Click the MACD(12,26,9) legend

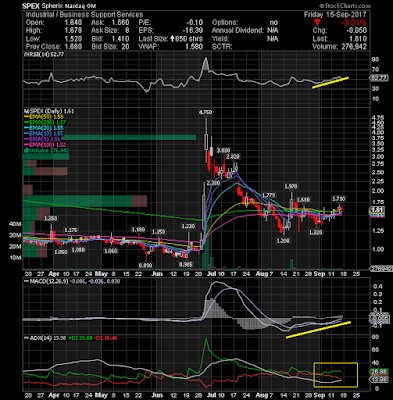click(x=73, y=282)
